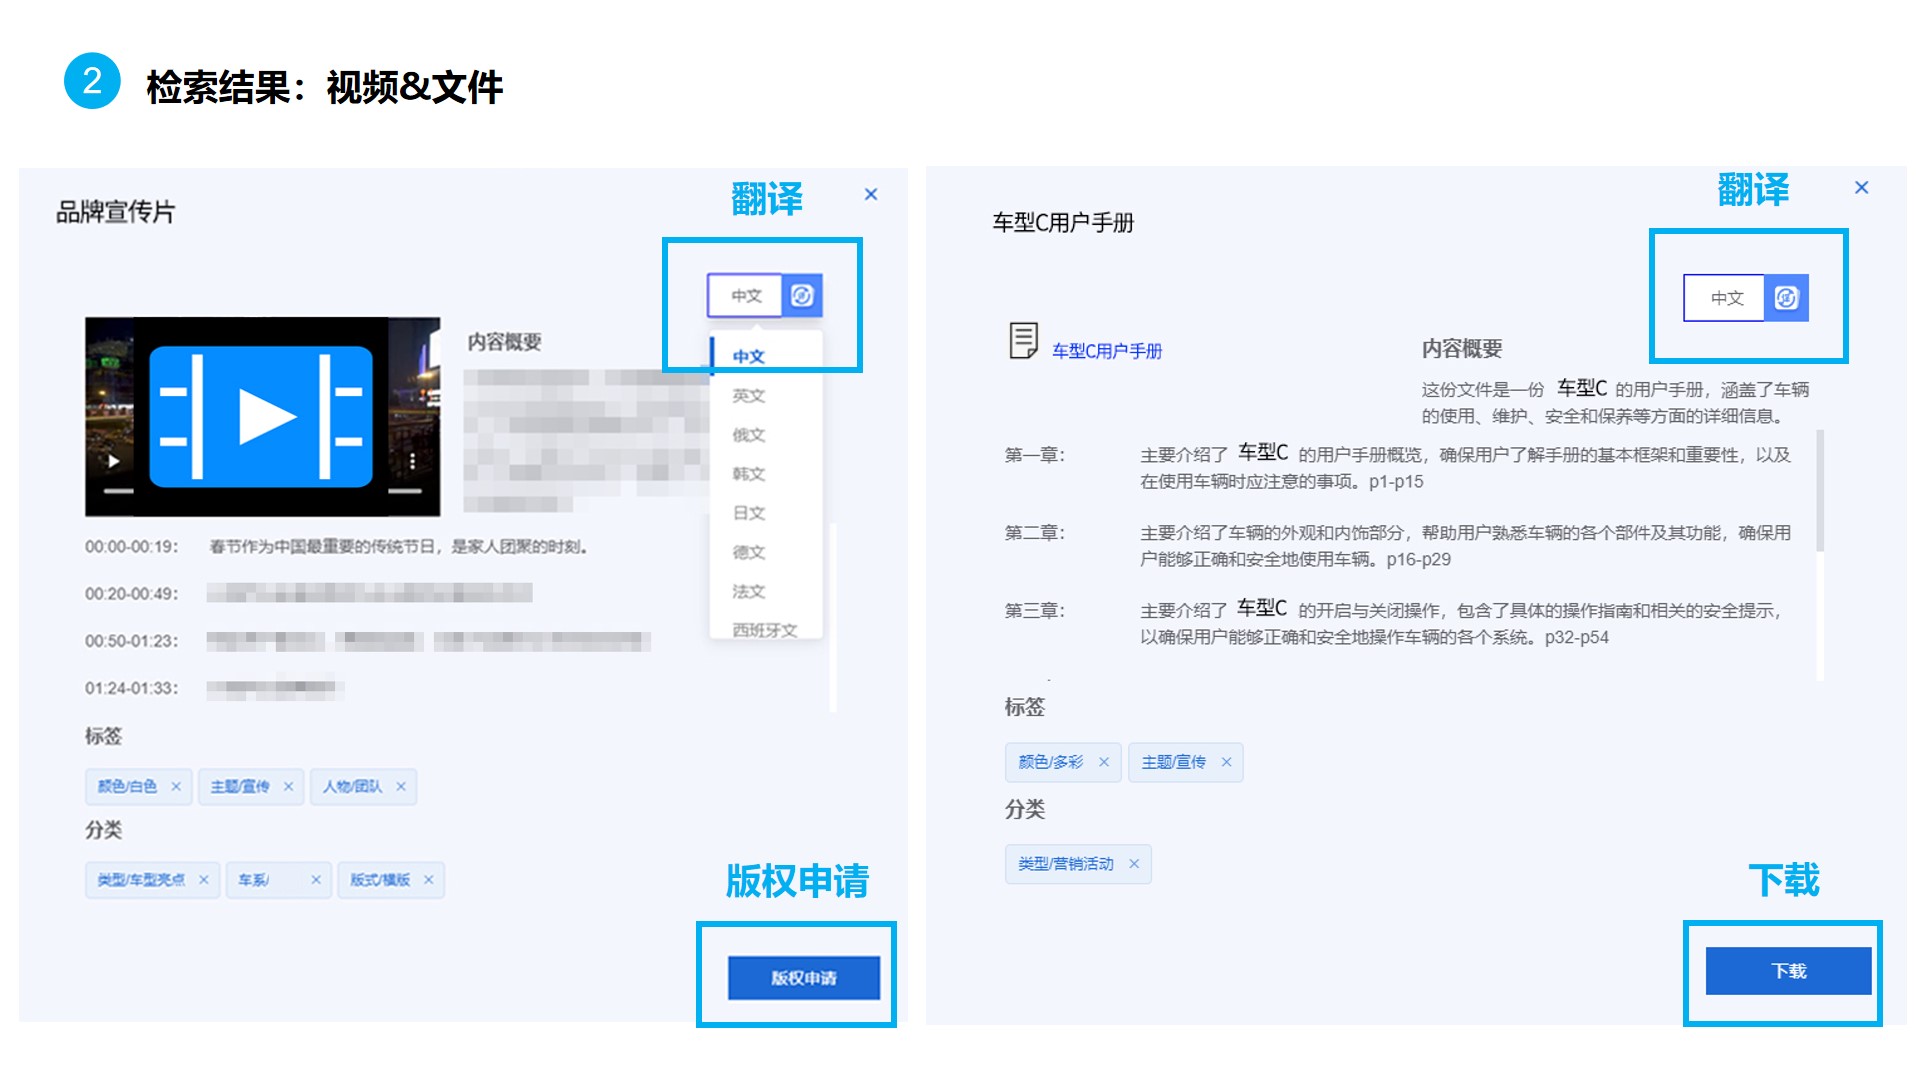Play the brand promo video thumbnail
This screenshot has width=1920, height=1080.
coord(262,416)
